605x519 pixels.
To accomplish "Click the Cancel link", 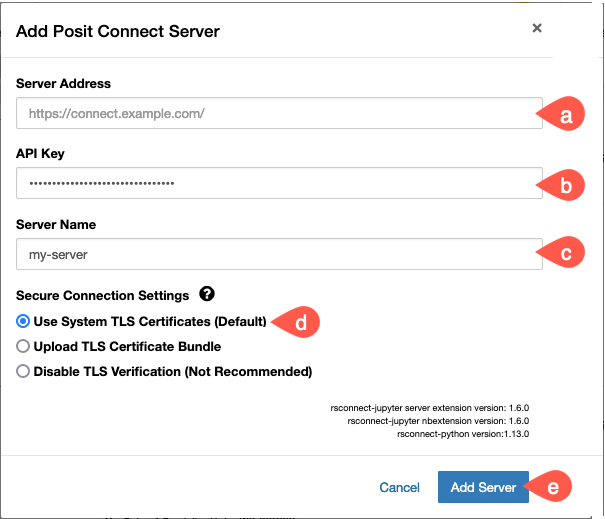I will click(399, 487).
